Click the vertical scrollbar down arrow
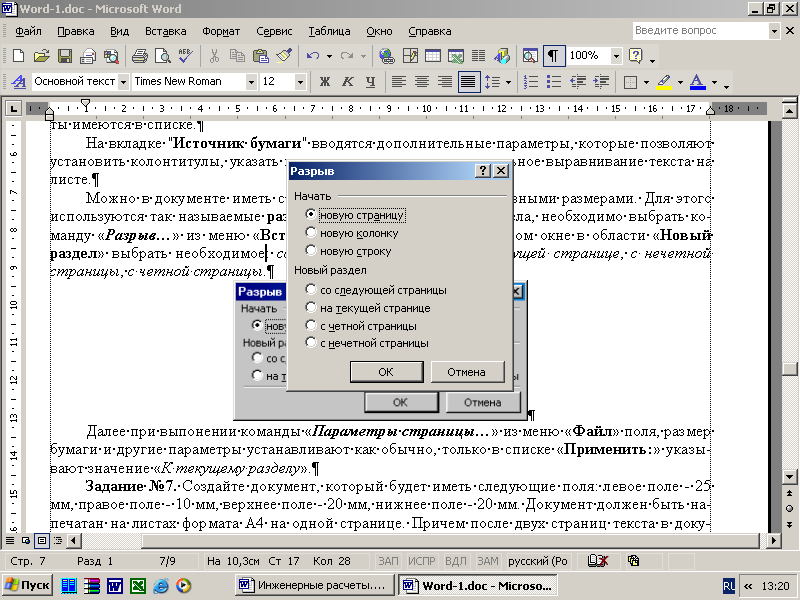The height and width of the screenshot is (600, 800). [789, 477]
